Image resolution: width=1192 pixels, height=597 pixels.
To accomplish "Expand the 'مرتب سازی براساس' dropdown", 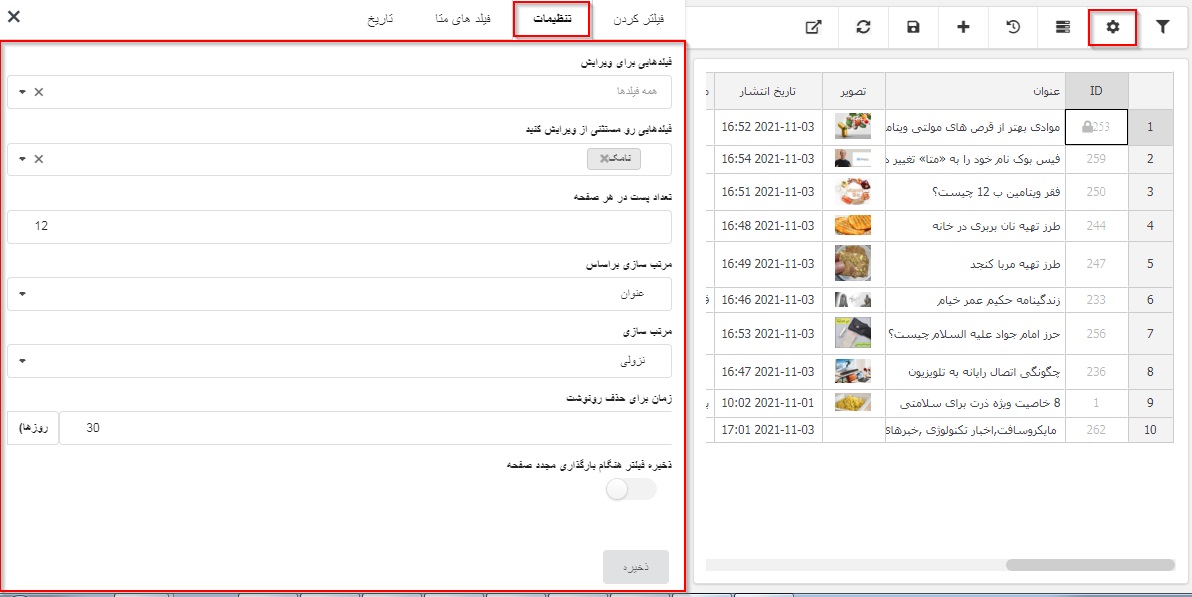I will [x=340, y=294].
